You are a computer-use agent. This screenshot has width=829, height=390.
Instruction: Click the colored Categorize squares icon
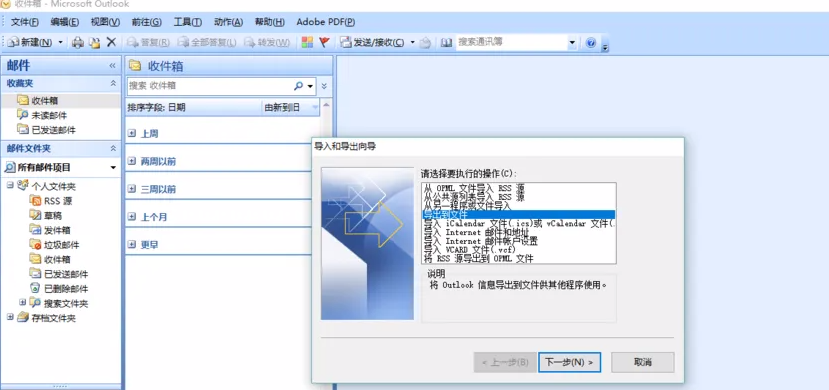(x=307, y=42)
